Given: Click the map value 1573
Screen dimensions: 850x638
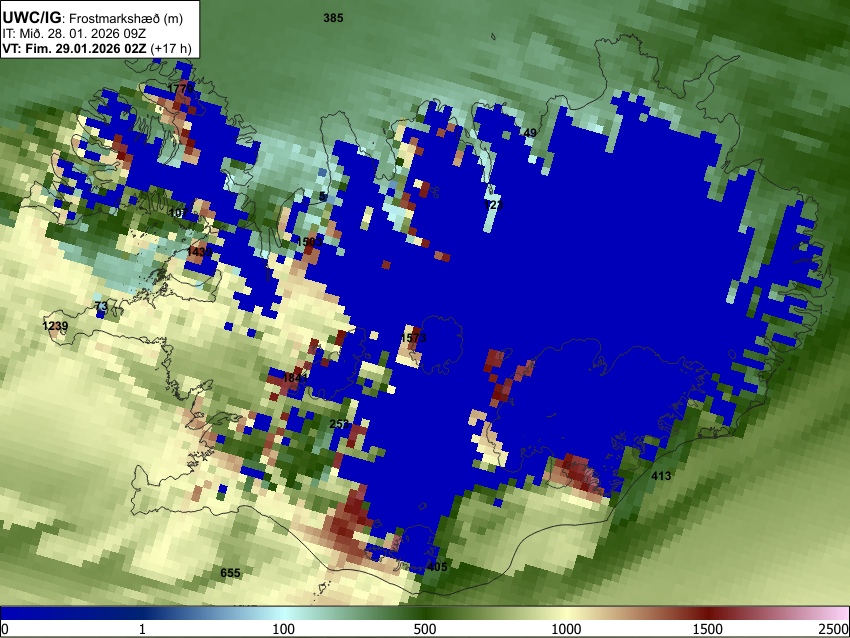Looking at the screenshot, I should pyautogui.click(x=413, y=338).
